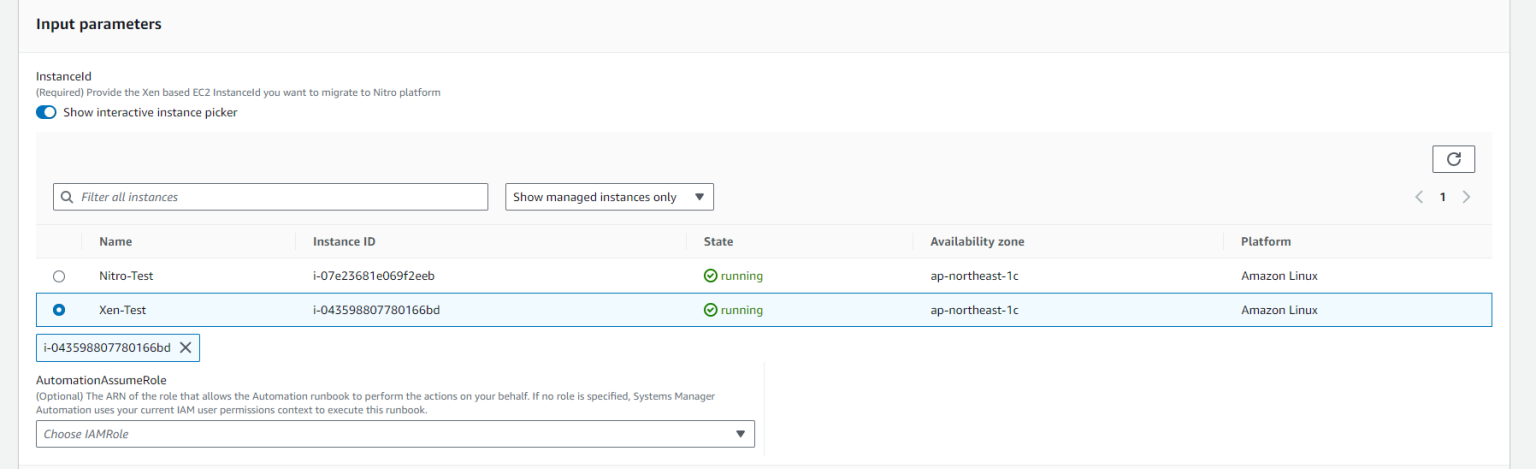This screenshot has height=469, width=1536.
Task: Go to the previous page arrow
Action: click(1419, 197)
